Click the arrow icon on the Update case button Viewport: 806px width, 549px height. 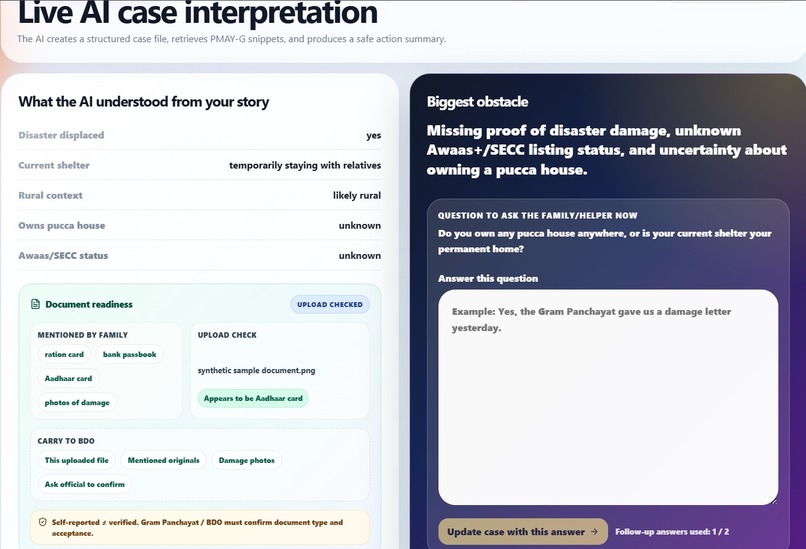click(594, 532)
